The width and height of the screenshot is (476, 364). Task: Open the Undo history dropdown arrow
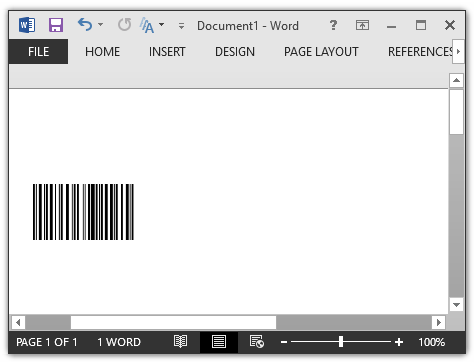point(100,25)
